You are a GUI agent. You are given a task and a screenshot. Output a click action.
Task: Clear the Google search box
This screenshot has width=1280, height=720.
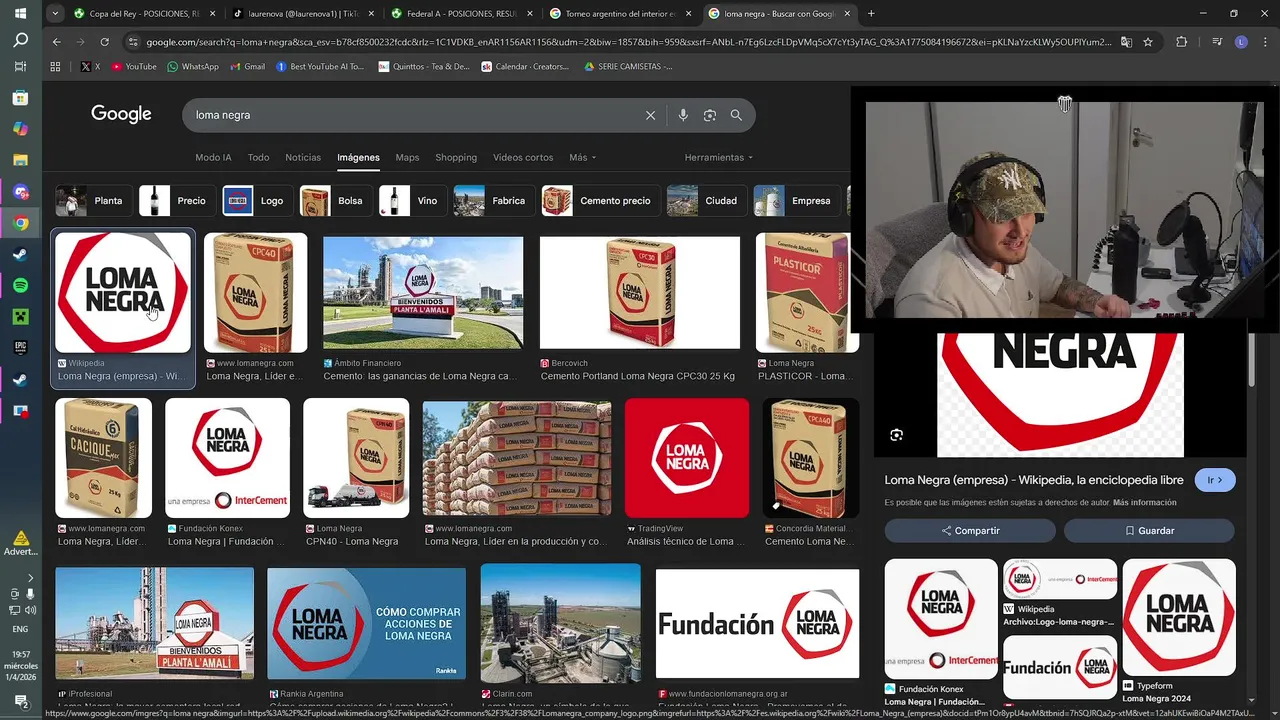650,115
